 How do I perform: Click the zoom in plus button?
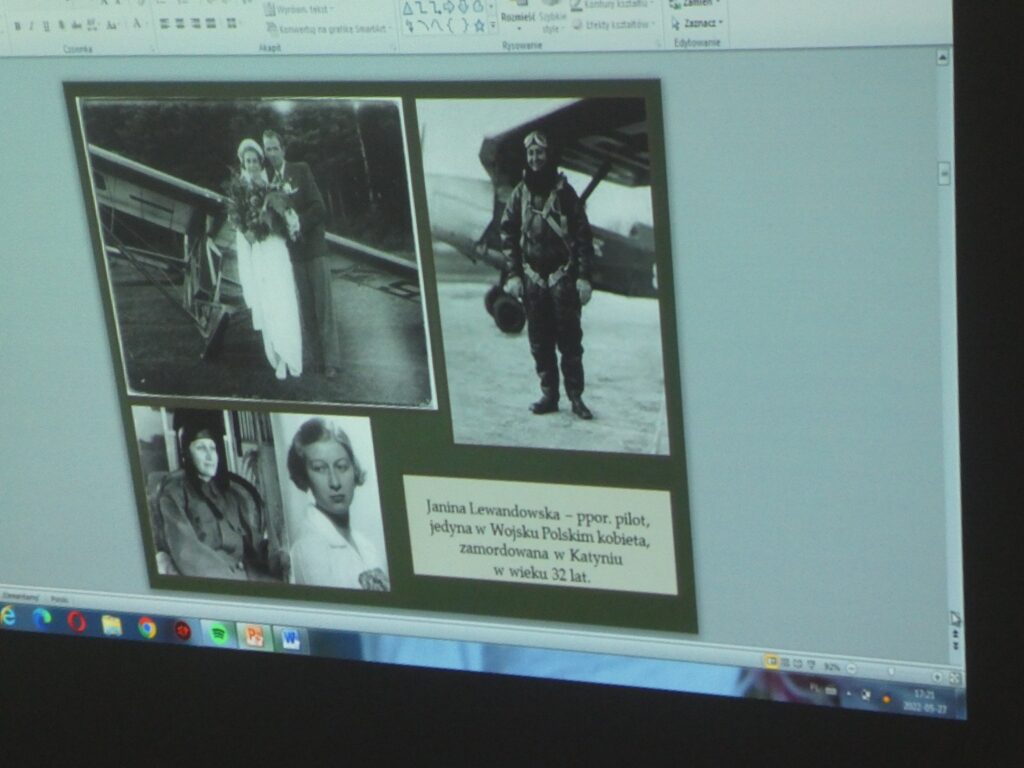(937, 677)
